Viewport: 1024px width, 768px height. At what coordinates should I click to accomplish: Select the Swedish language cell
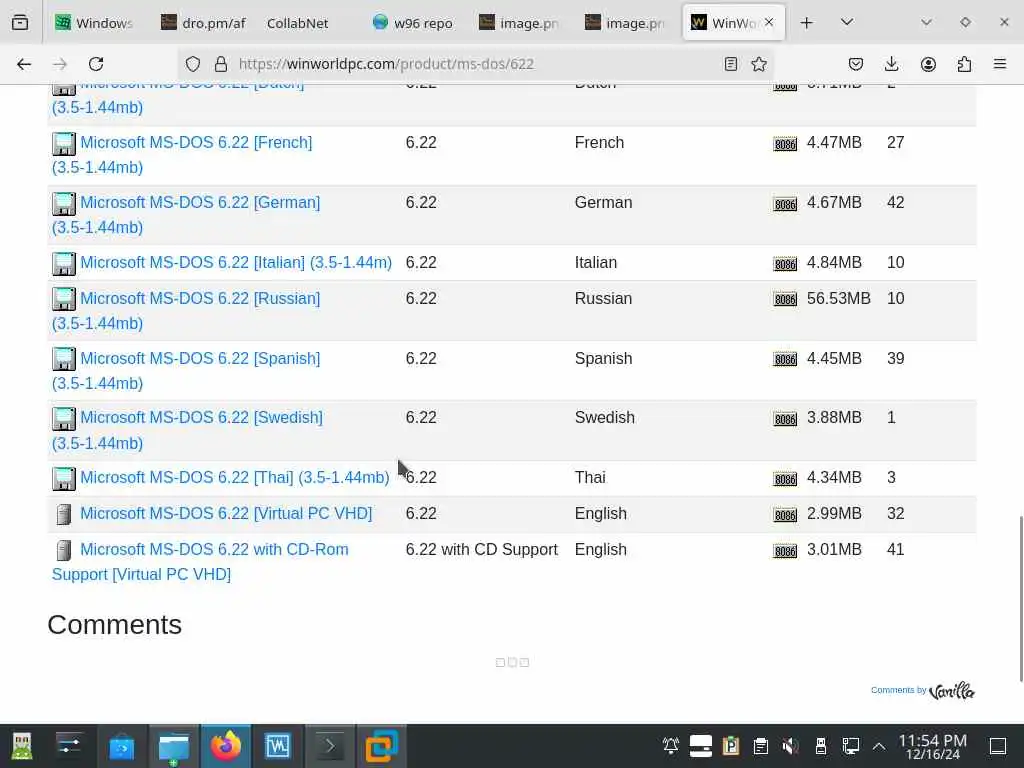(x=605, y=417)
